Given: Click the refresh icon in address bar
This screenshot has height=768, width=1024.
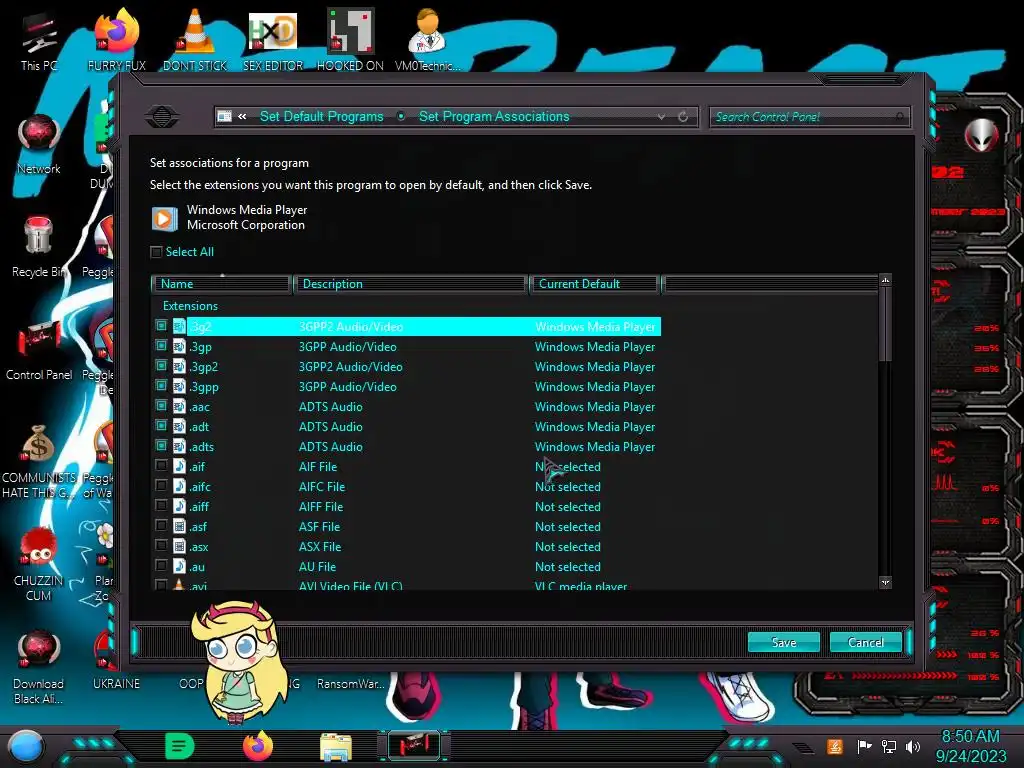Looking at the screenshot, I should (683, 117).
